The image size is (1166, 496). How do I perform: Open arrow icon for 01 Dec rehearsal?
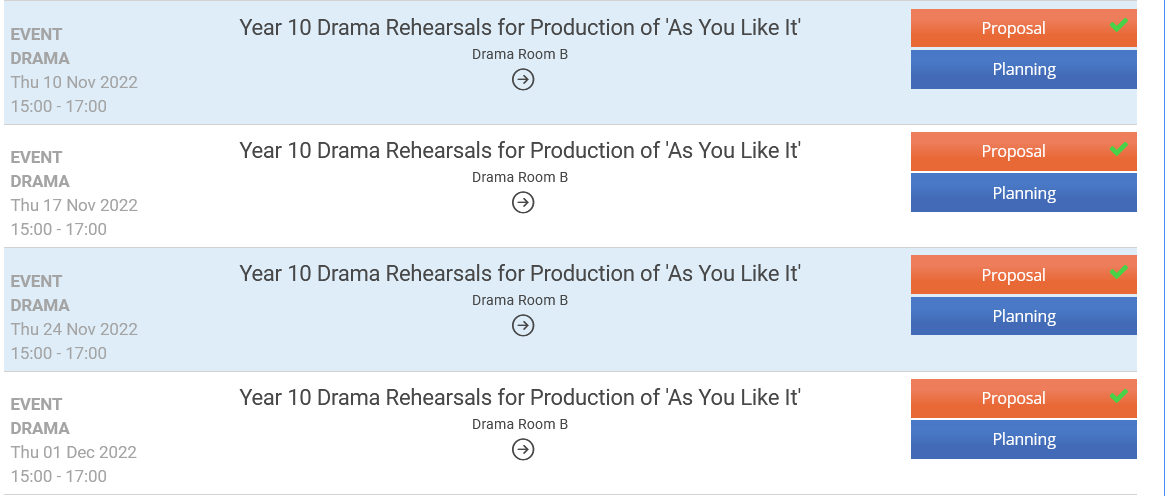522,449
